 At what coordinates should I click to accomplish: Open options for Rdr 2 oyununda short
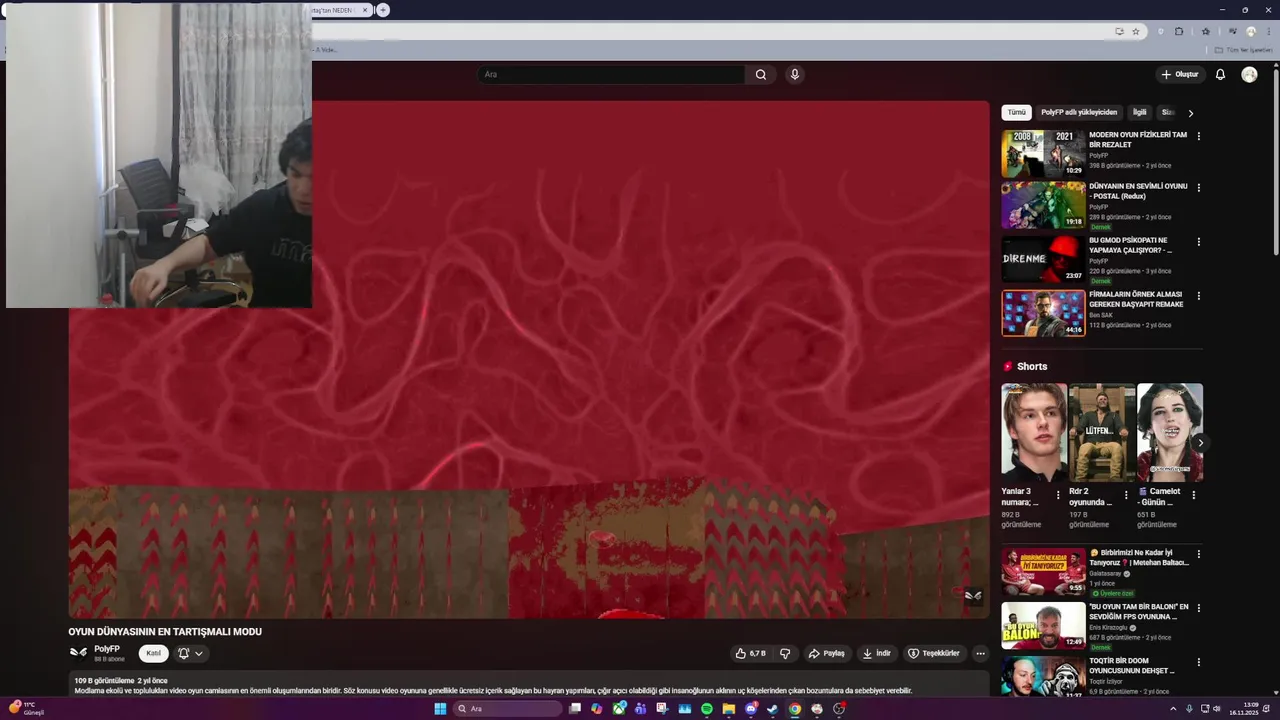[x=1126, y=494]
